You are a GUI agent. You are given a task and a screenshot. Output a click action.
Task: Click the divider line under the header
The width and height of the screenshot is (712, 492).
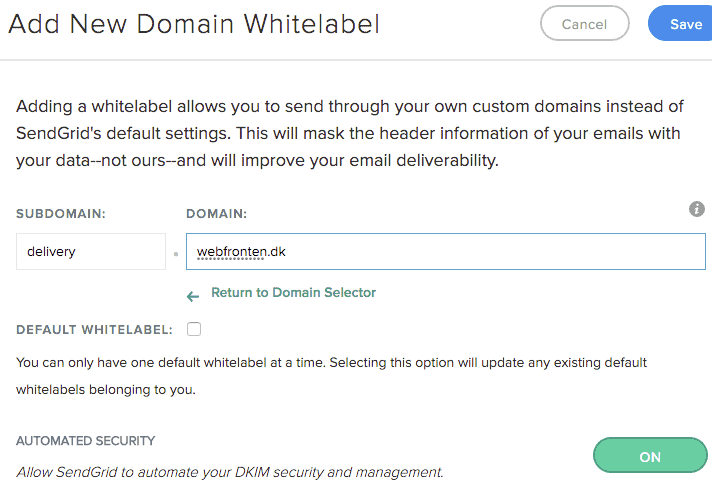click(356, 59)
